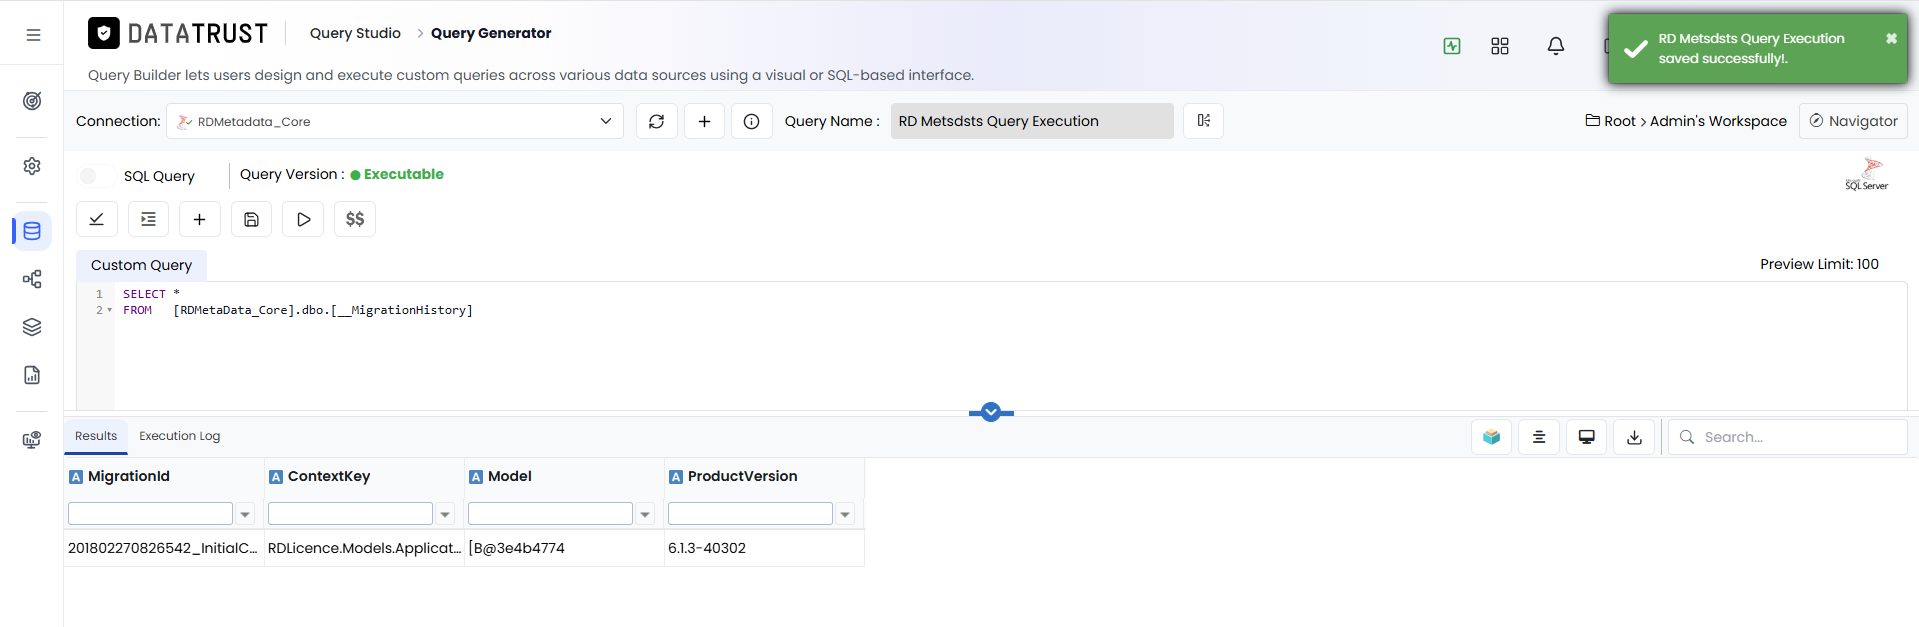Open the notifications bell
The width and height of the screenshot is (1919, 627).
click(x=1556, y=46)
